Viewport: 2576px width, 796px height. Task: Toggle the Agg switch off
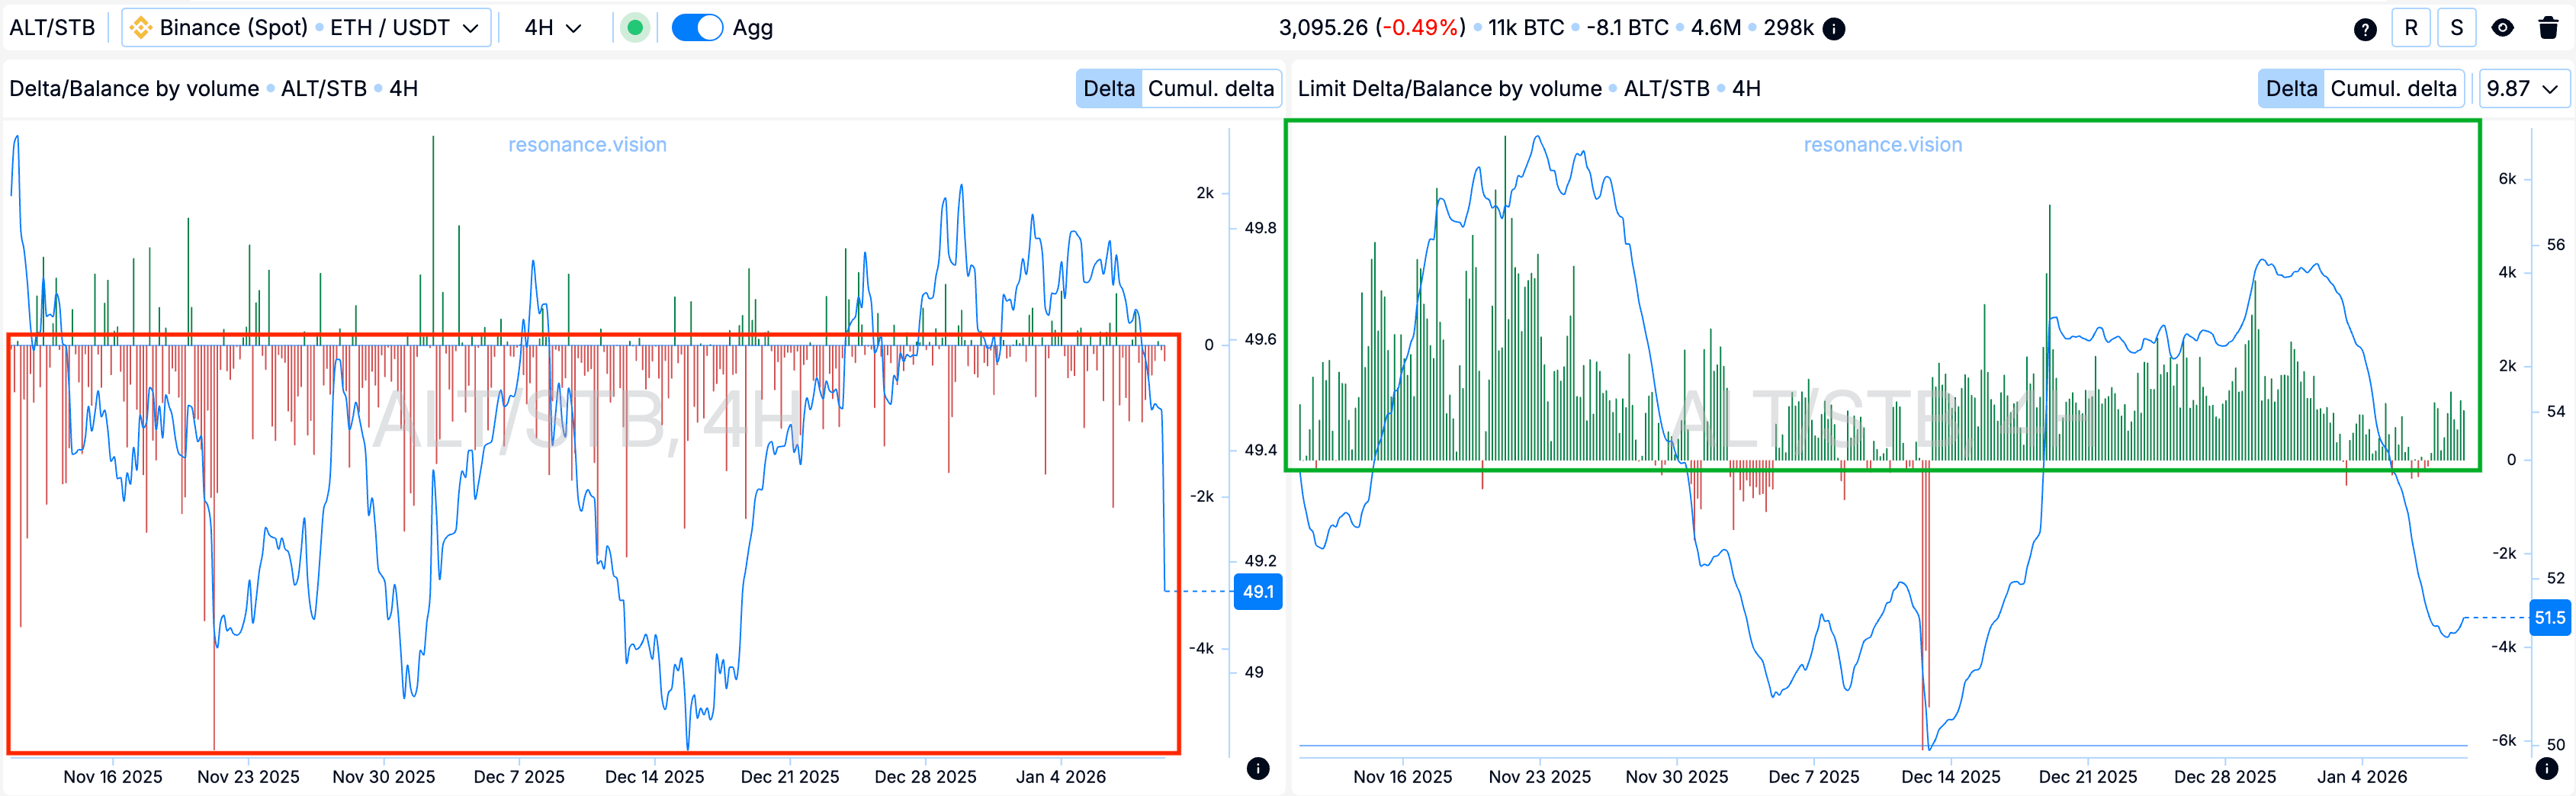coord(698,28)
